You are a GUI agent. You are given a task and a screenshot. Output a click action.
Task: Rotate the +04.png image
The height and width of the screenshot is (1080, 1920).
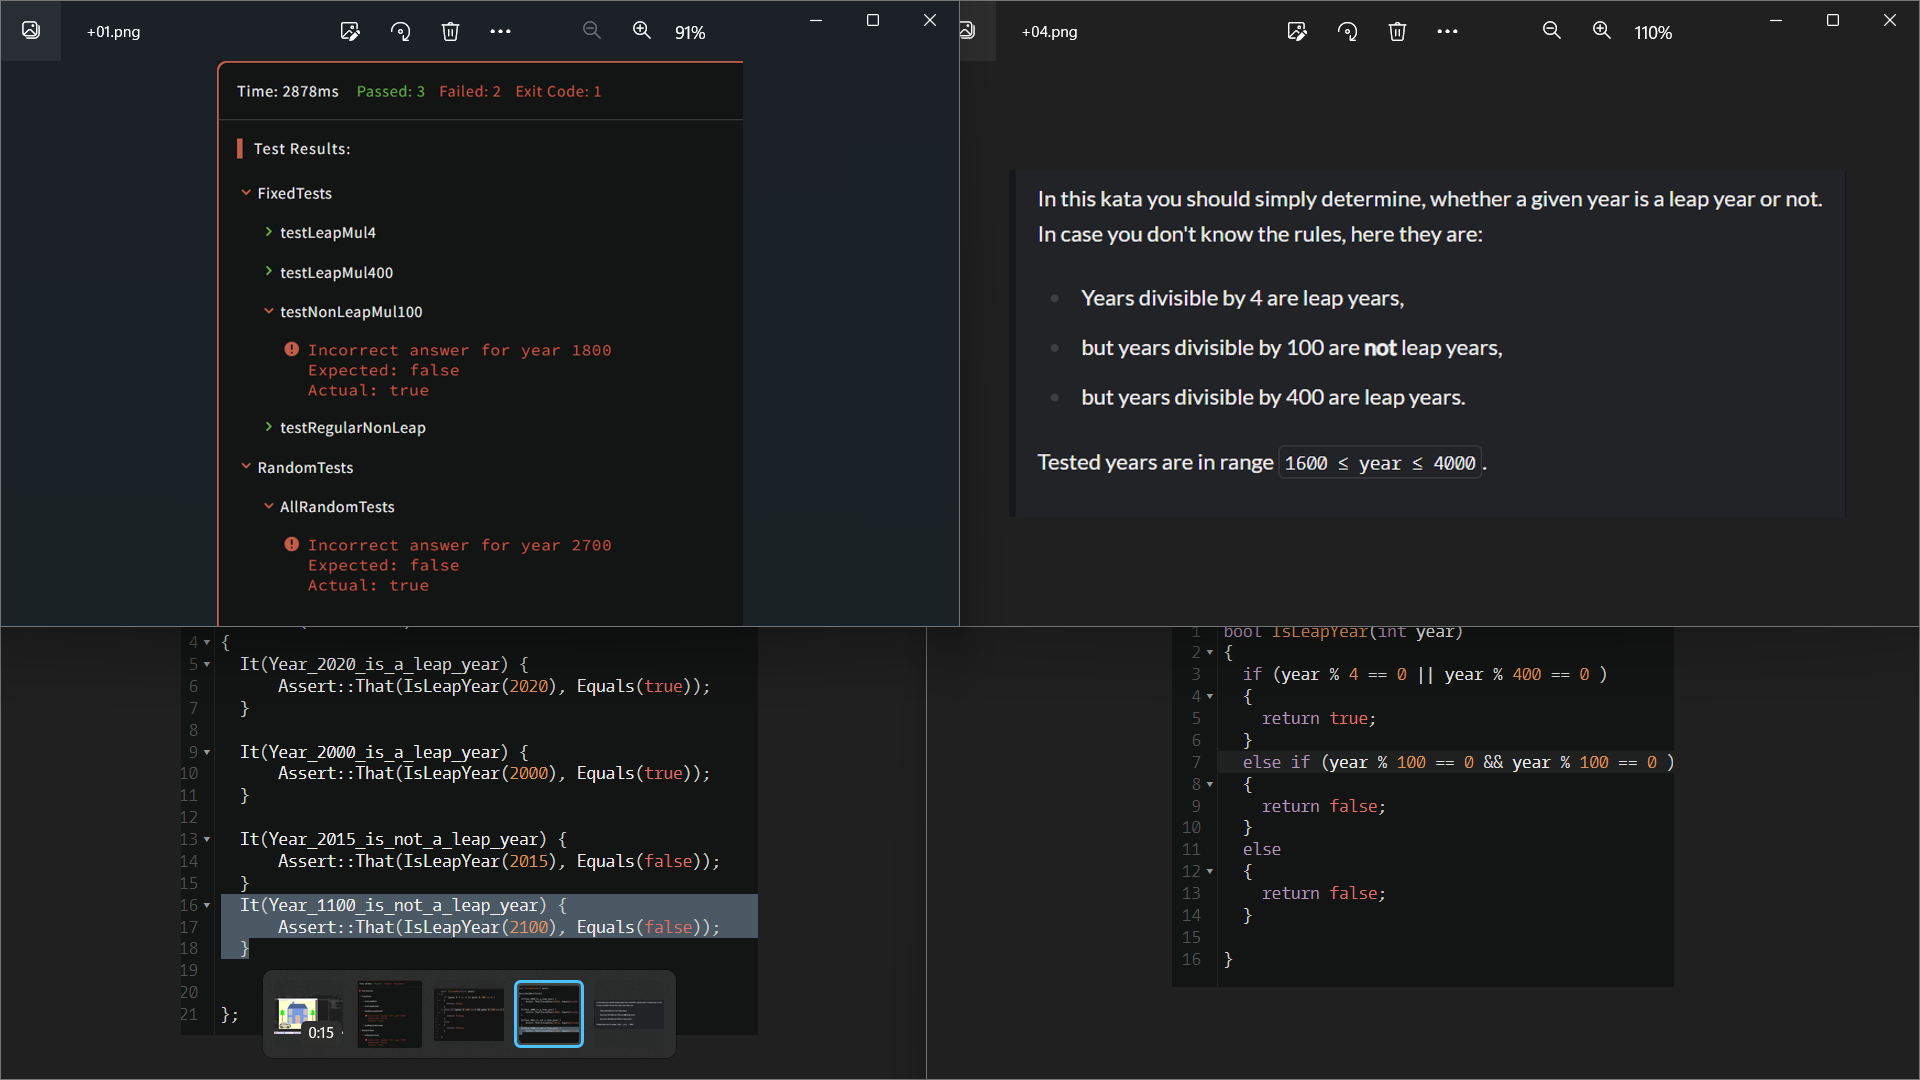click(x=1347, y=32)
